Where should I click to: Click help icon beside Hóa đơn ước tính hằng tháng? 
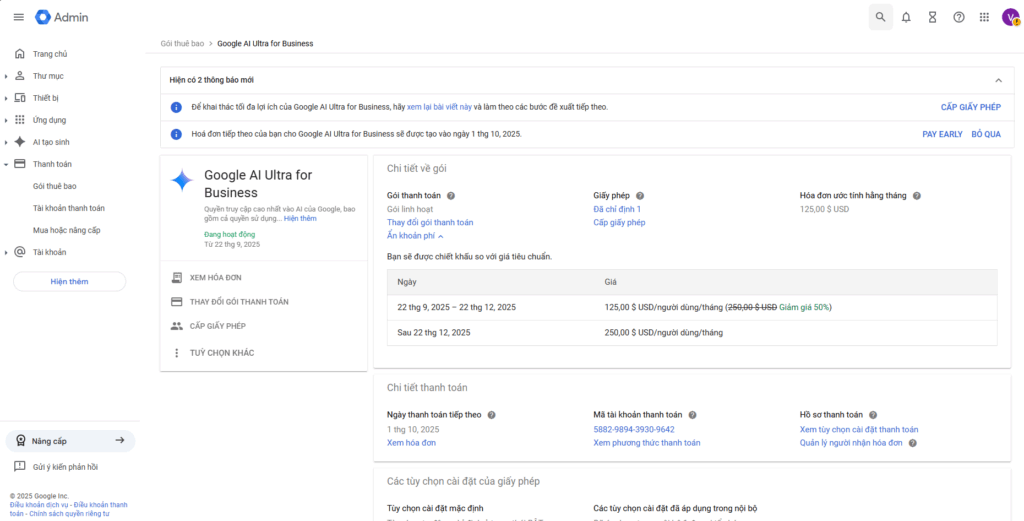[916, 196]
